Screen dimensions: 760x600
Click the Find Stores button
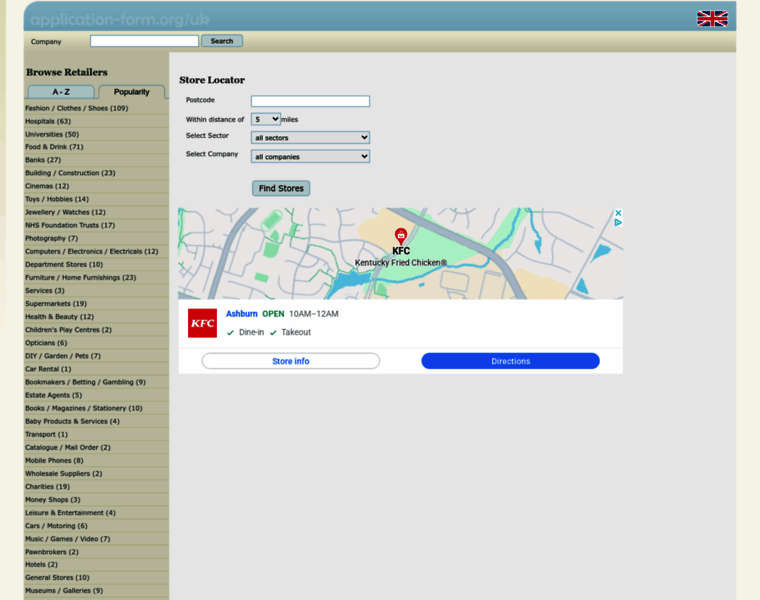(281, 188)
